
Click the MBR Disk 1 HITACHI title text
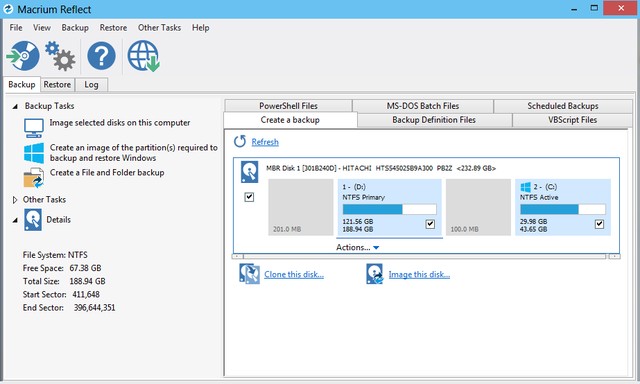pyautogui.click(x=381, y=168)
